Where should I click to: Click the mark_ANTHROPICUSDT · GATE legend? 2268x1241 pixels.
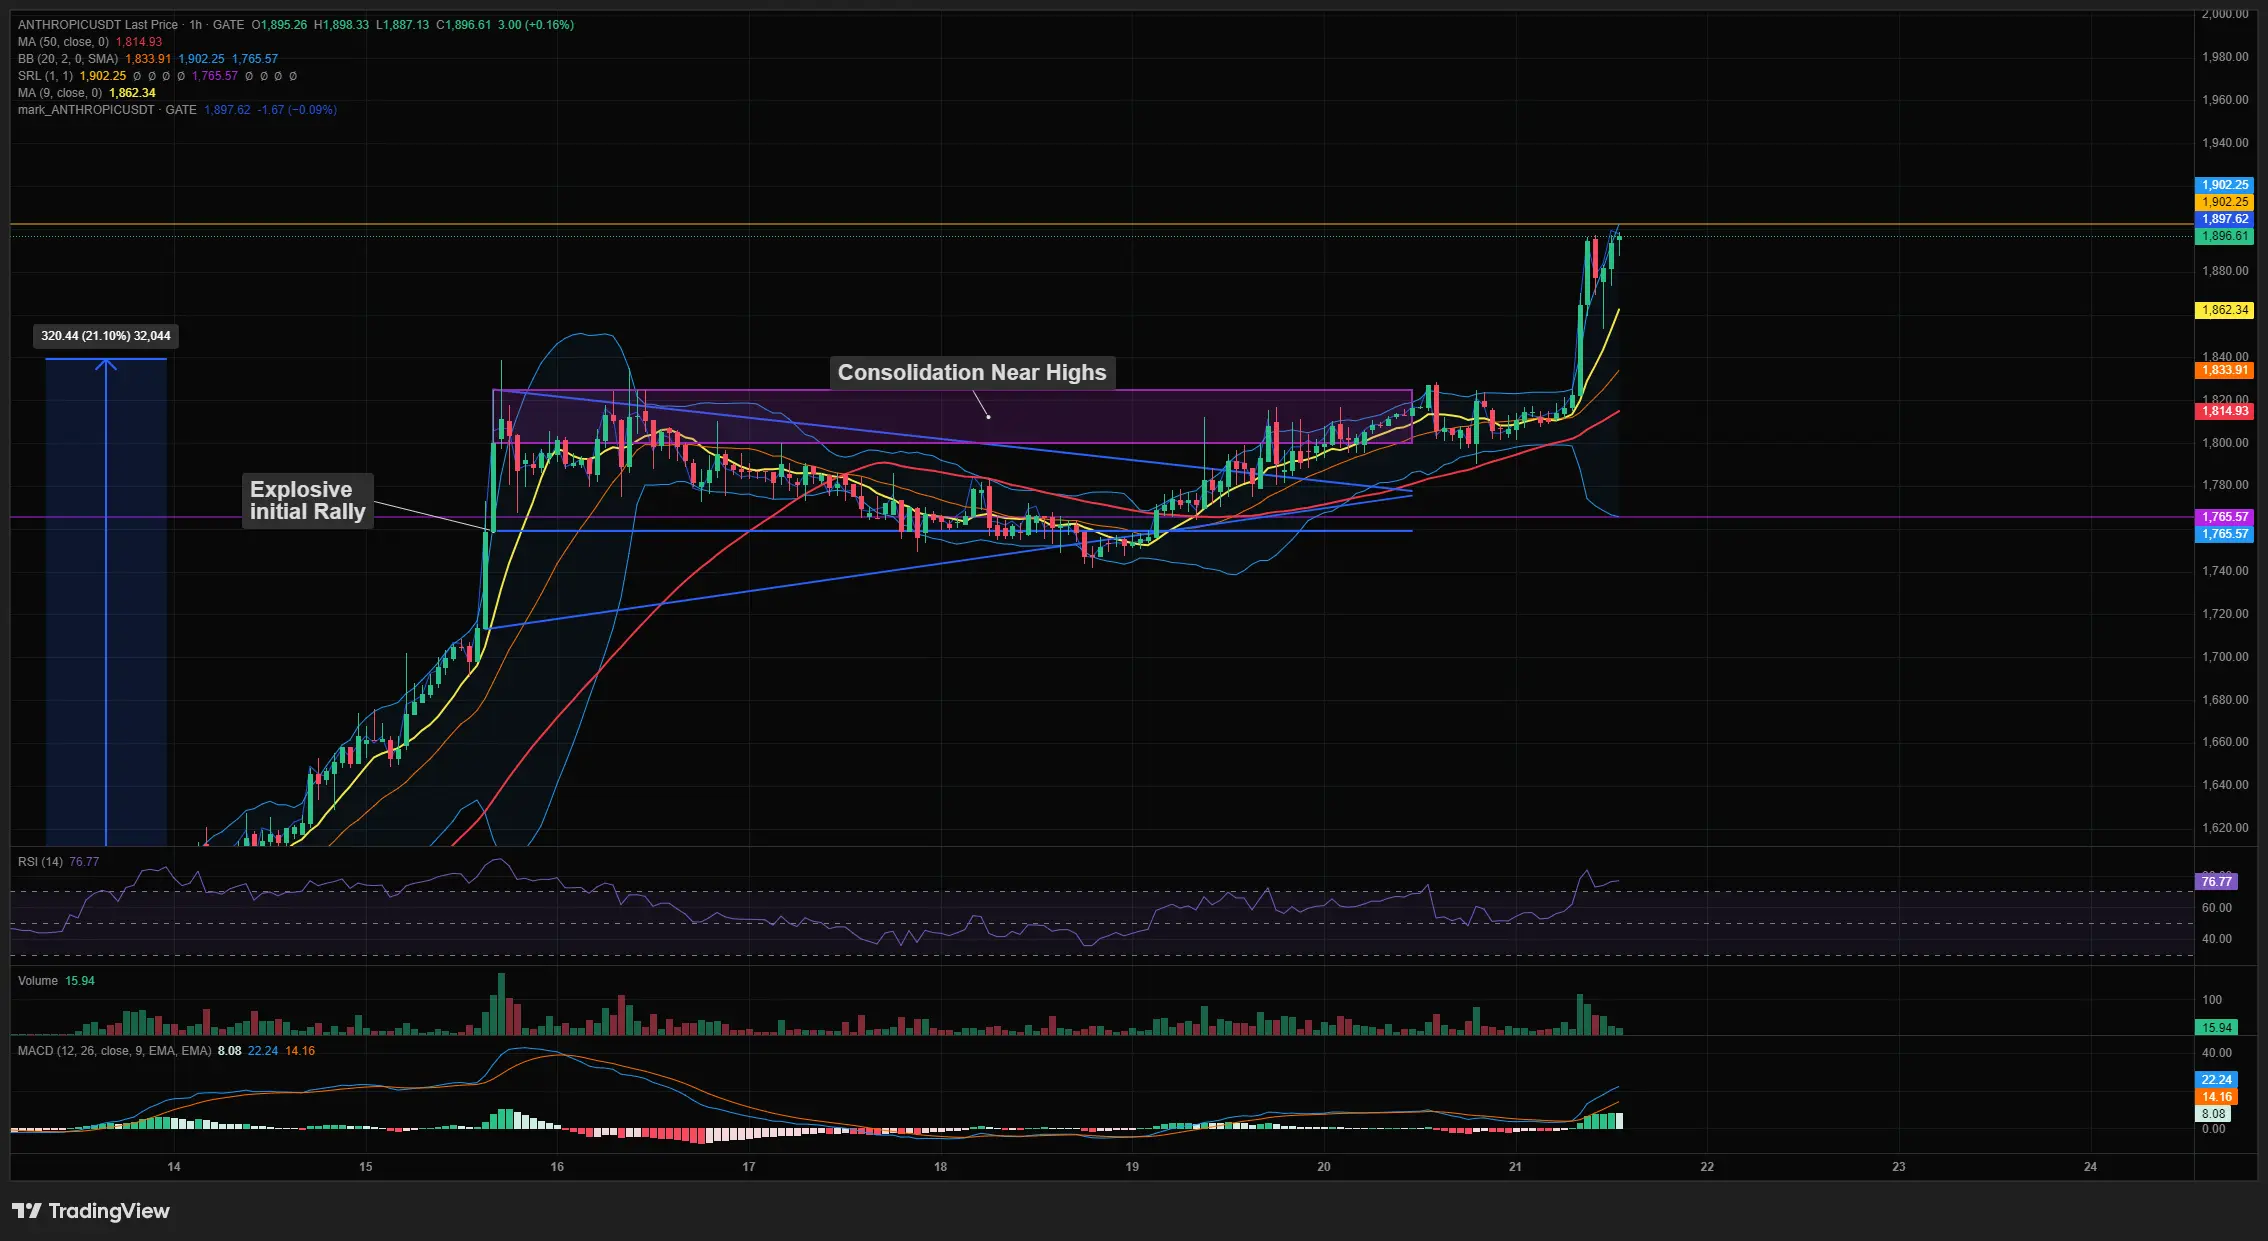point(107,110)
